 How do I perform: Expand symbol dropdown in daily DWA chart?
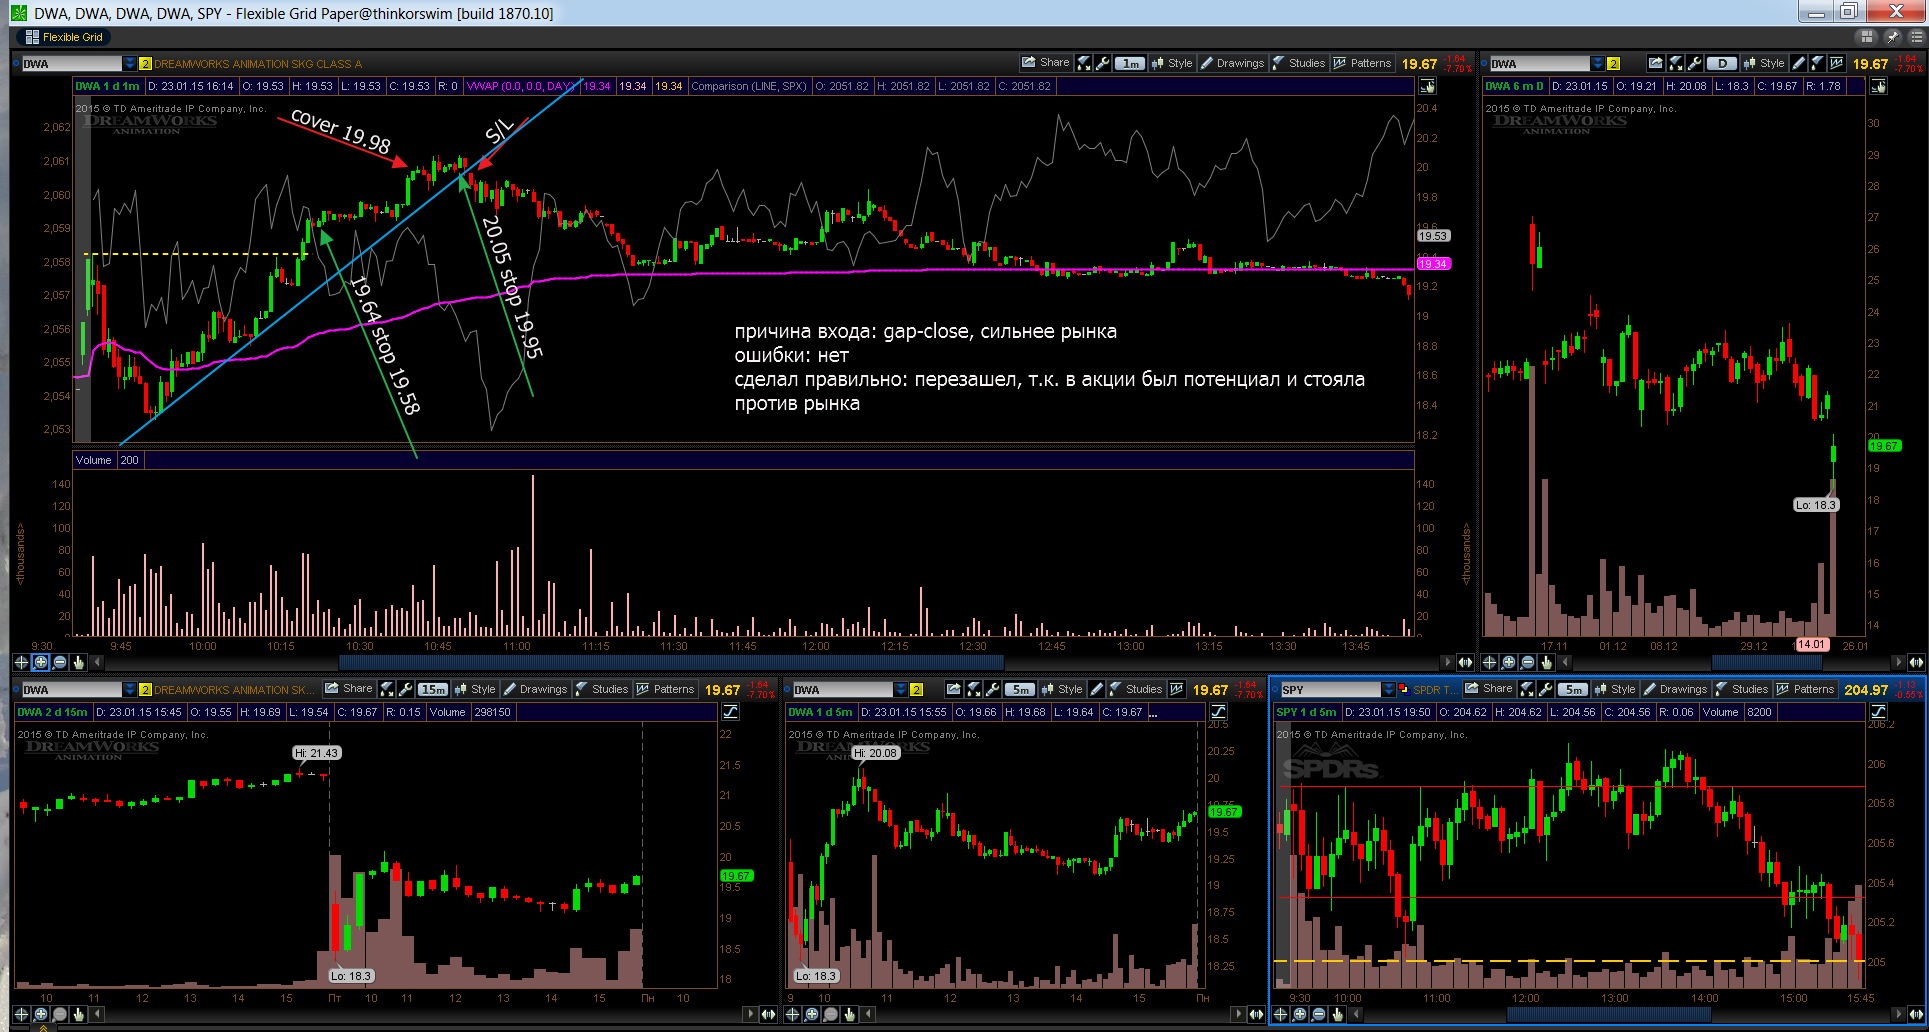(1598, 63)
